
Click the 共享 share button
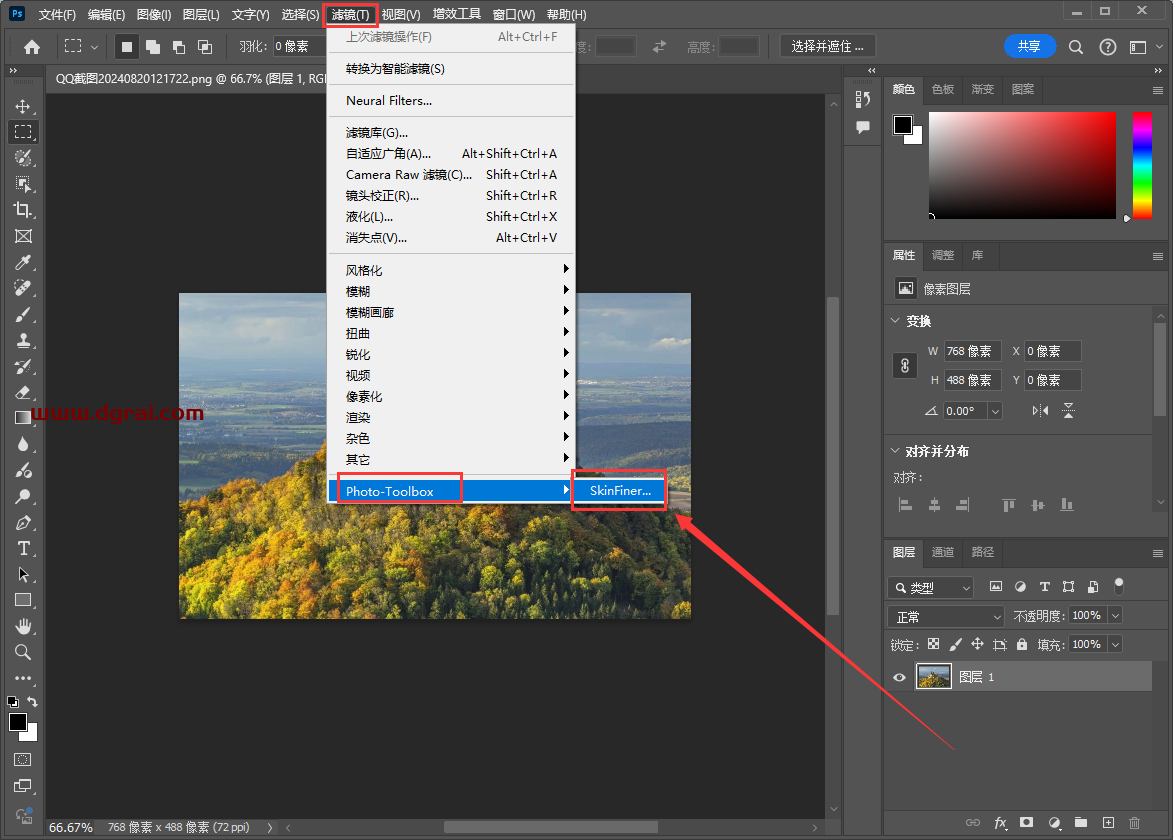[x=1029, y=46]
